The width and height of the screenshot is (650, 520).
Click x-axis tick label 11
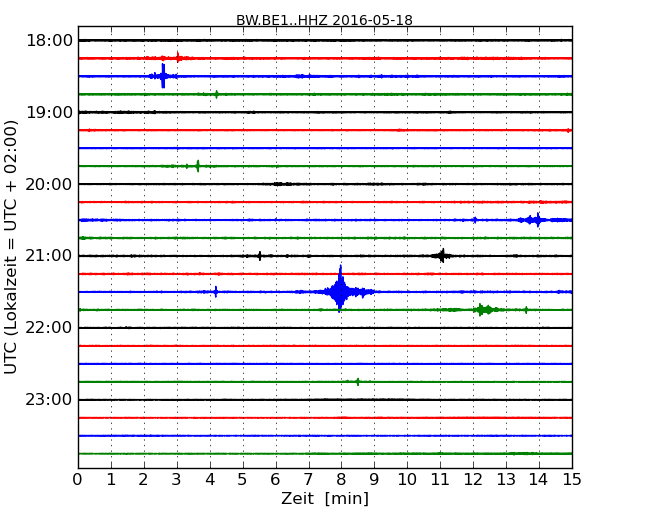440,480
